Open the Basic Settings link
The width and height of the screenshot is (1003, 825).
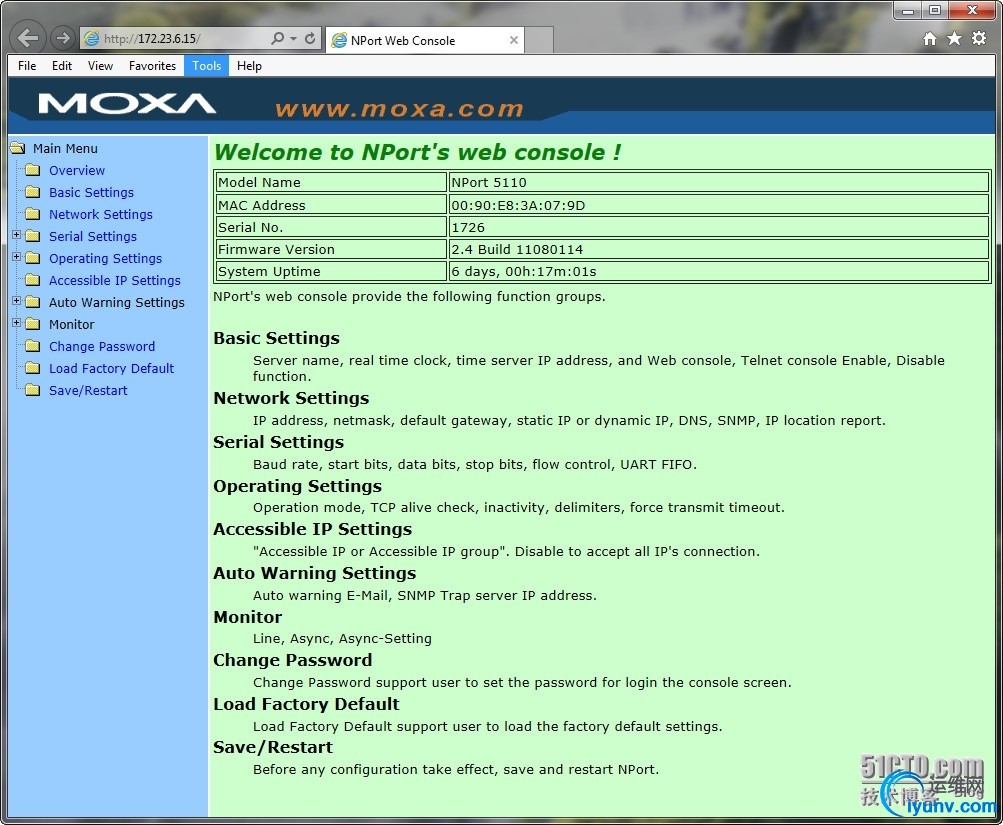91,192
